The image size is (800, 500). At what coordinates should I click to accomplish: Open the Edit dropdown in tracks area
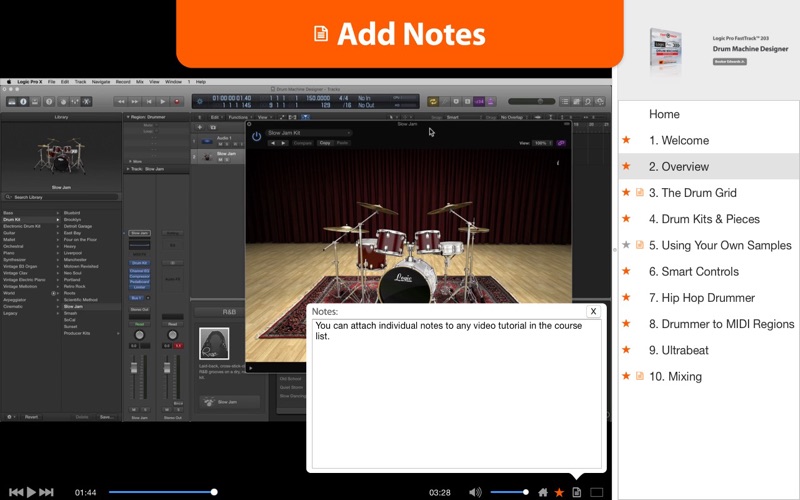pos(216,117)
